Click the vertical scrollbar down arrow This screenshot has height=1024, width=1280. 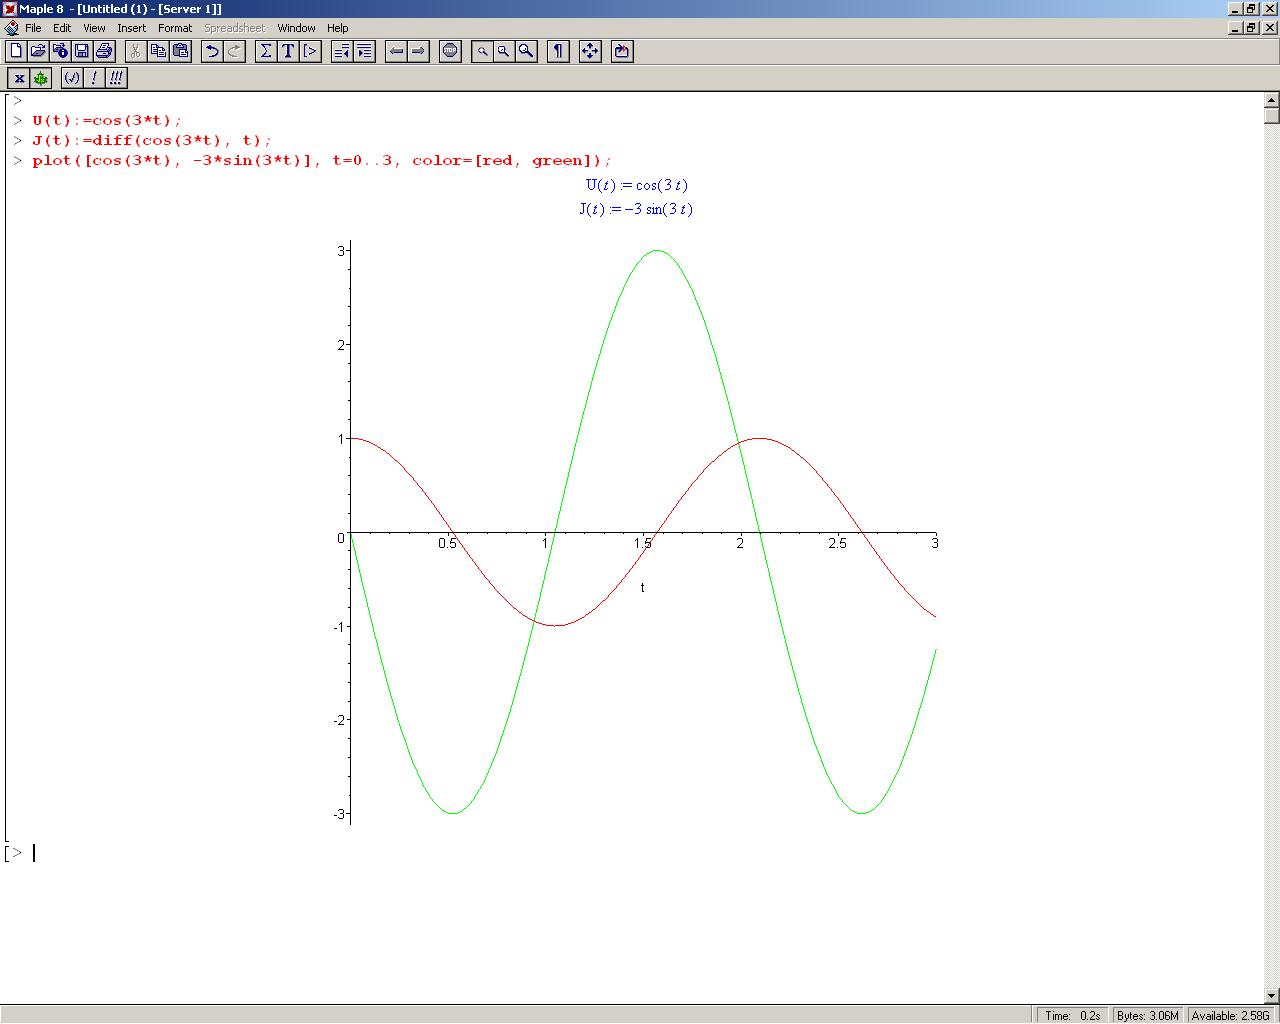pyautogui.click(x=1271, y=995)
